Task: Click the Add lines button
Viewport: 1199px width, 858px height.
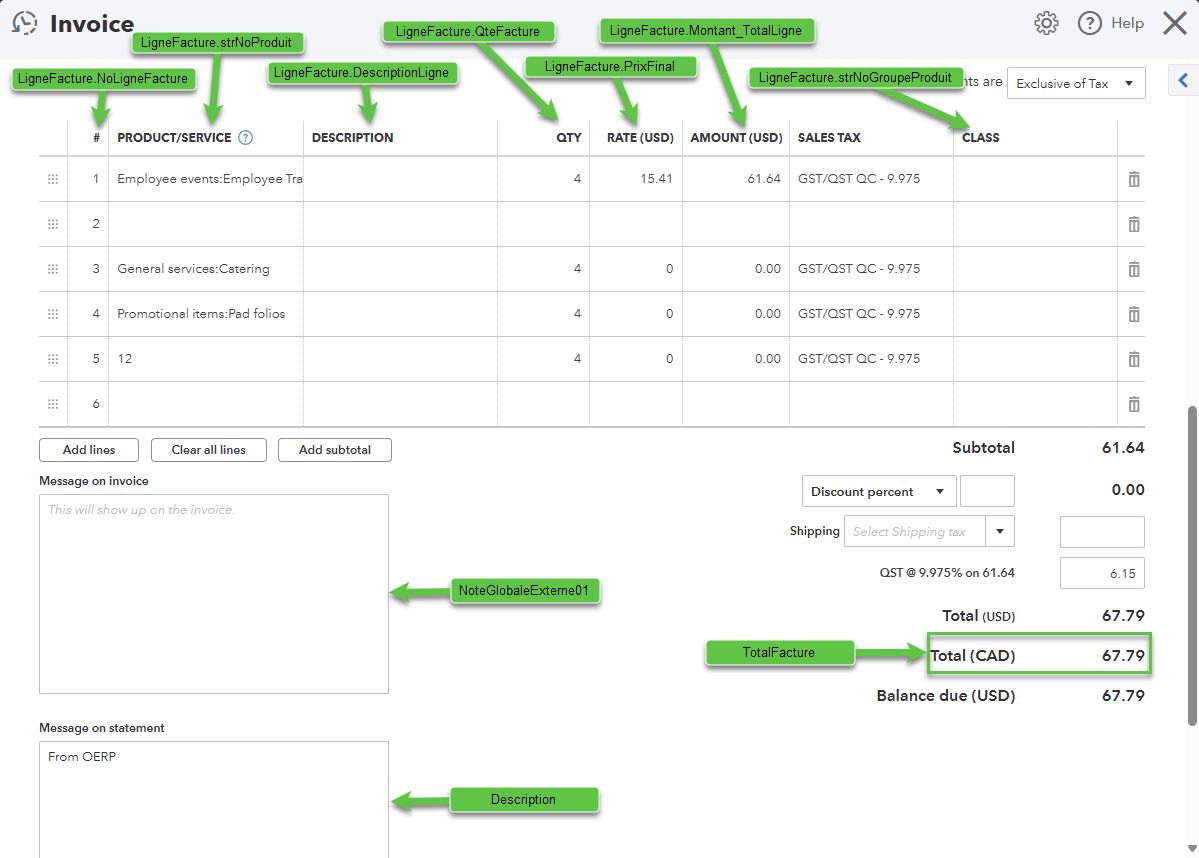Action: pyautogui.click(x=89, y=450)
